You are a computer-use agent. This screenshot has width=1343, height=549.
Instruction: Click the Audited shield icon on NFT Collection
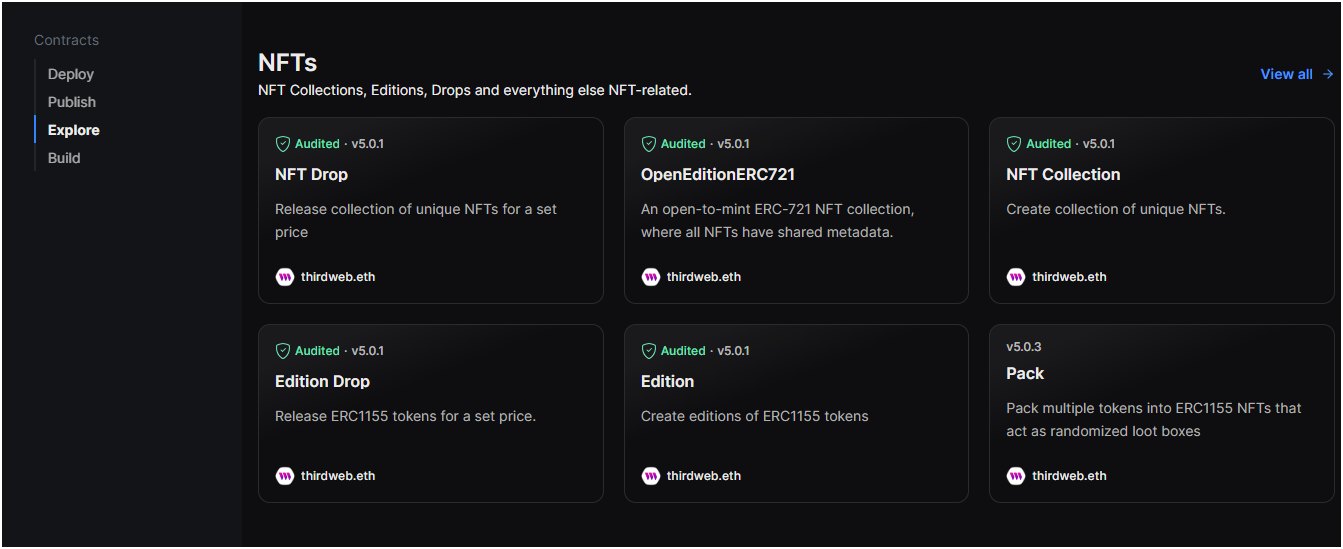(1014, 144)
